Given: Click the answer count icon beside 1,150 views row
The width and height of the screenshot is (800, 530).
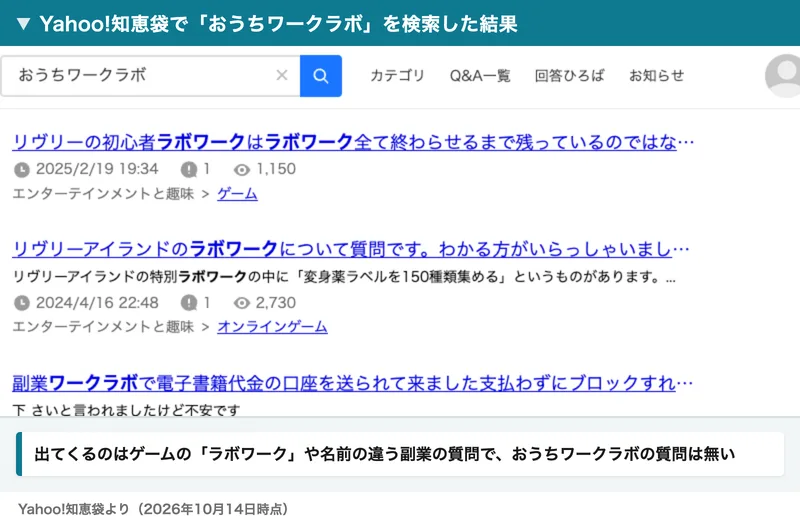Looking at the screenshot, I should pos(189,169).
